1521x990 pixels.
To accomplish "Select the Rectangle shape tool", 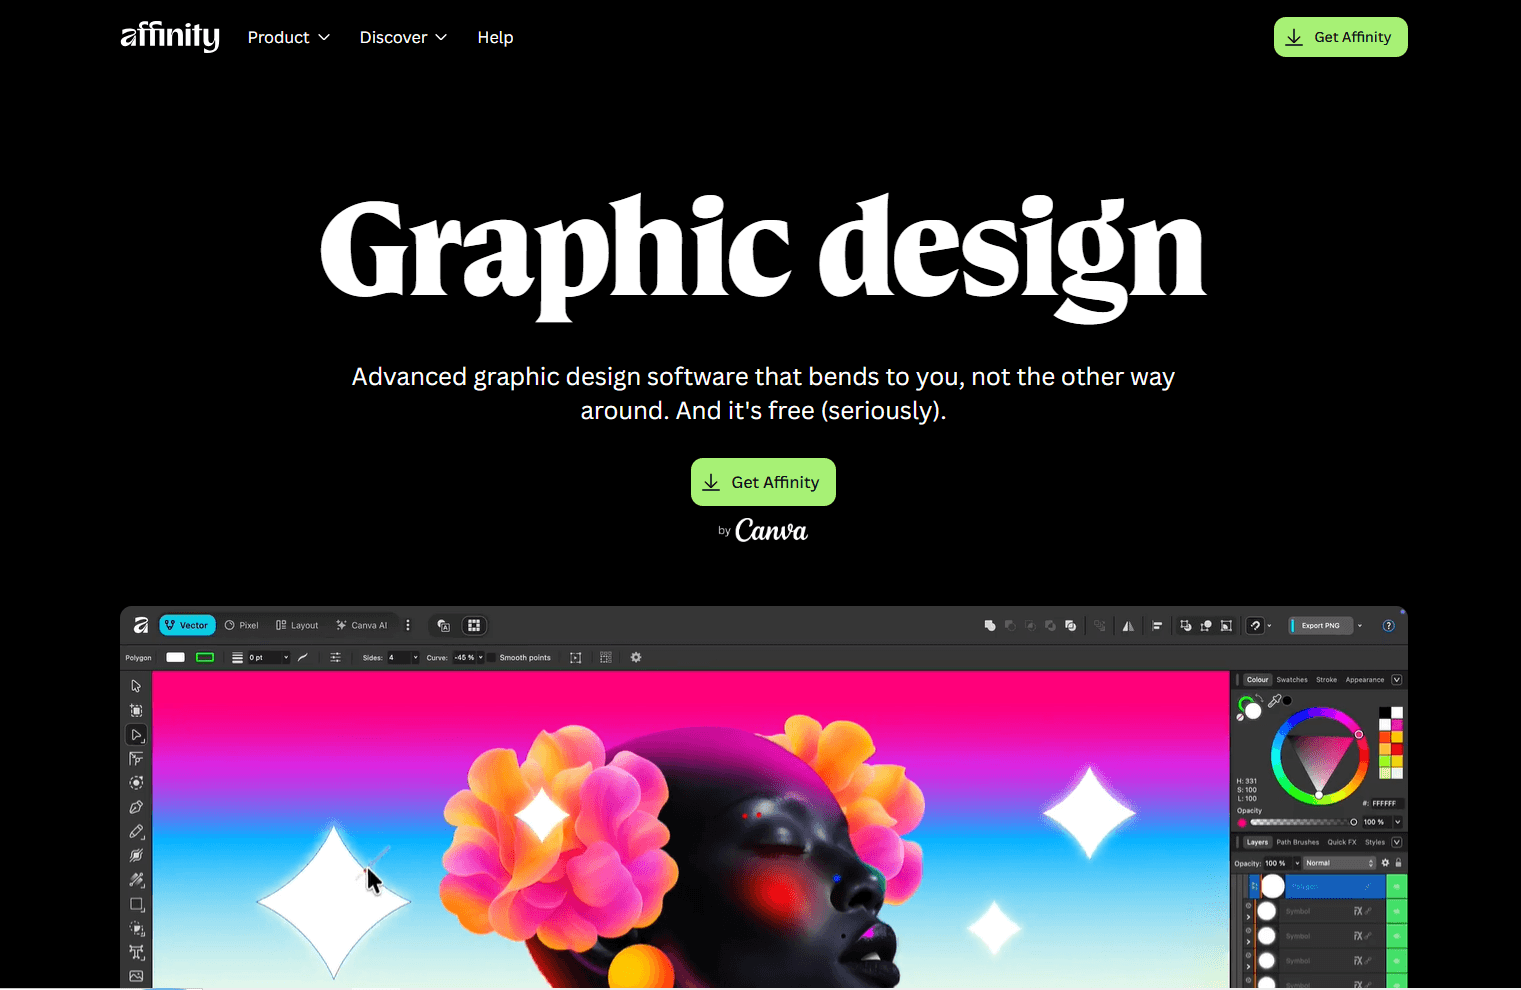I will (136, 904).
